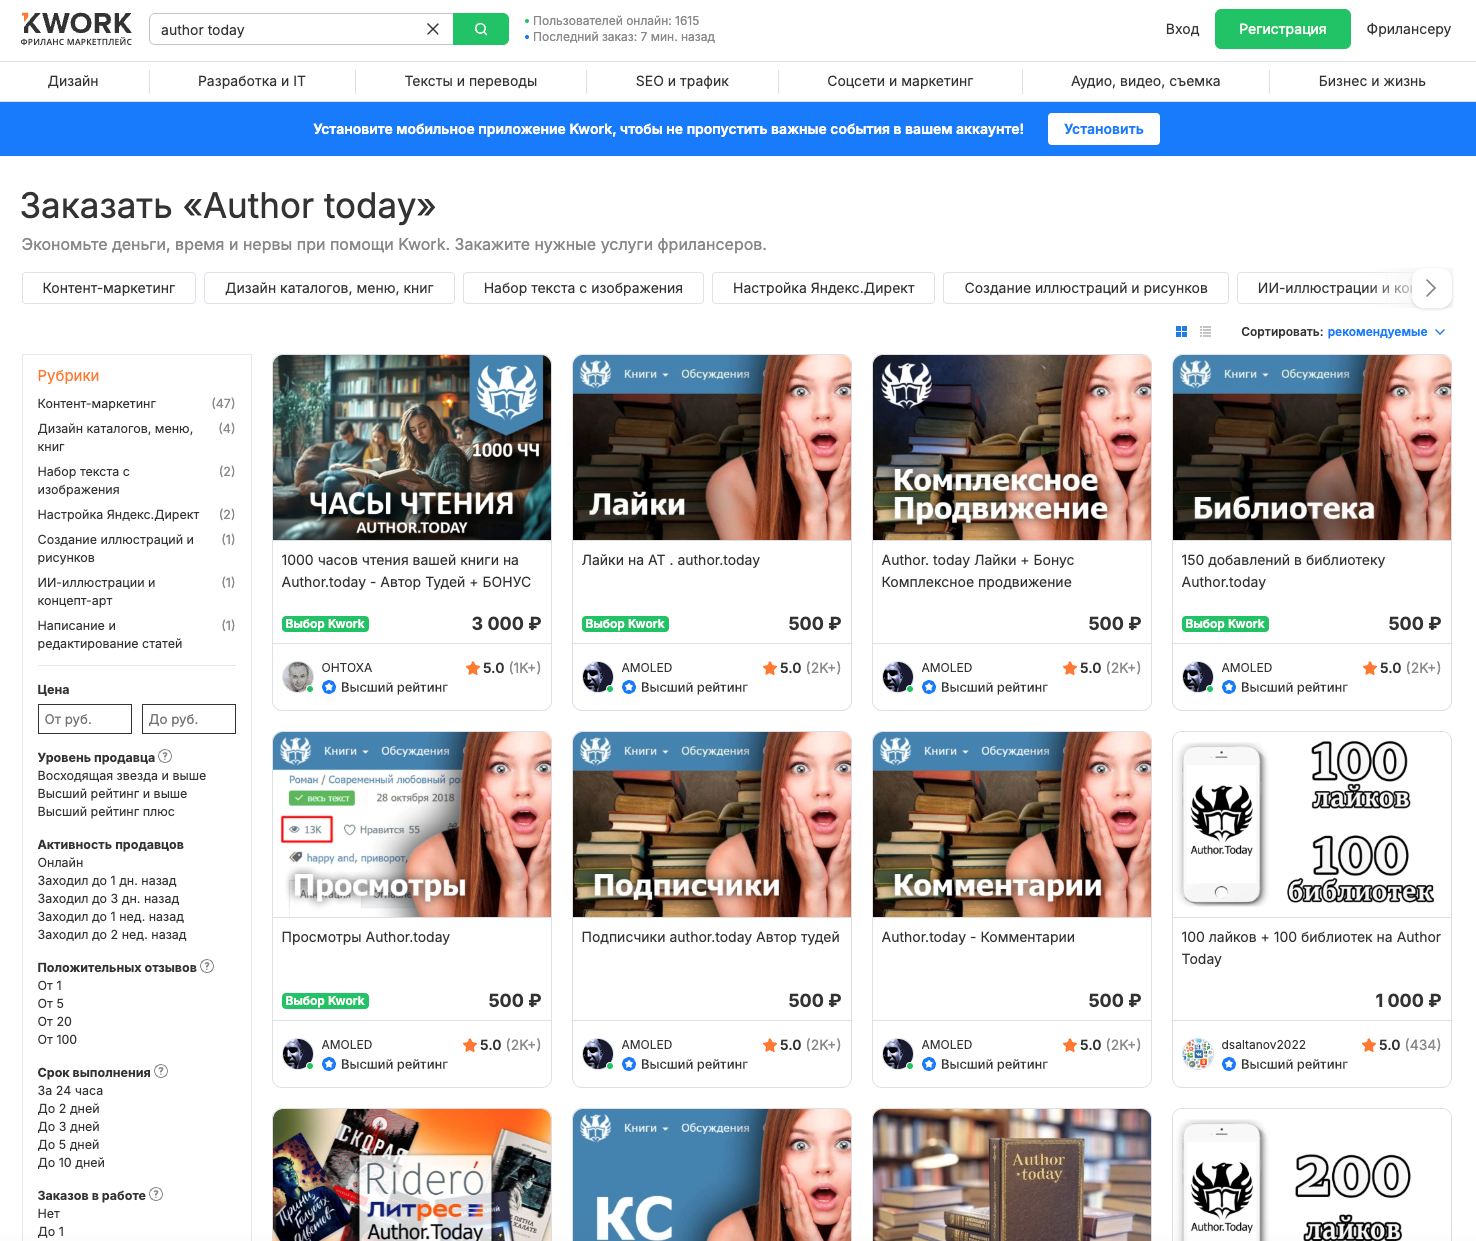1476x1241 pixels.
Task: Filter by Контент-маркетинг rubric in sidebar
Action: pyautogui.click(x=97, y=403)
